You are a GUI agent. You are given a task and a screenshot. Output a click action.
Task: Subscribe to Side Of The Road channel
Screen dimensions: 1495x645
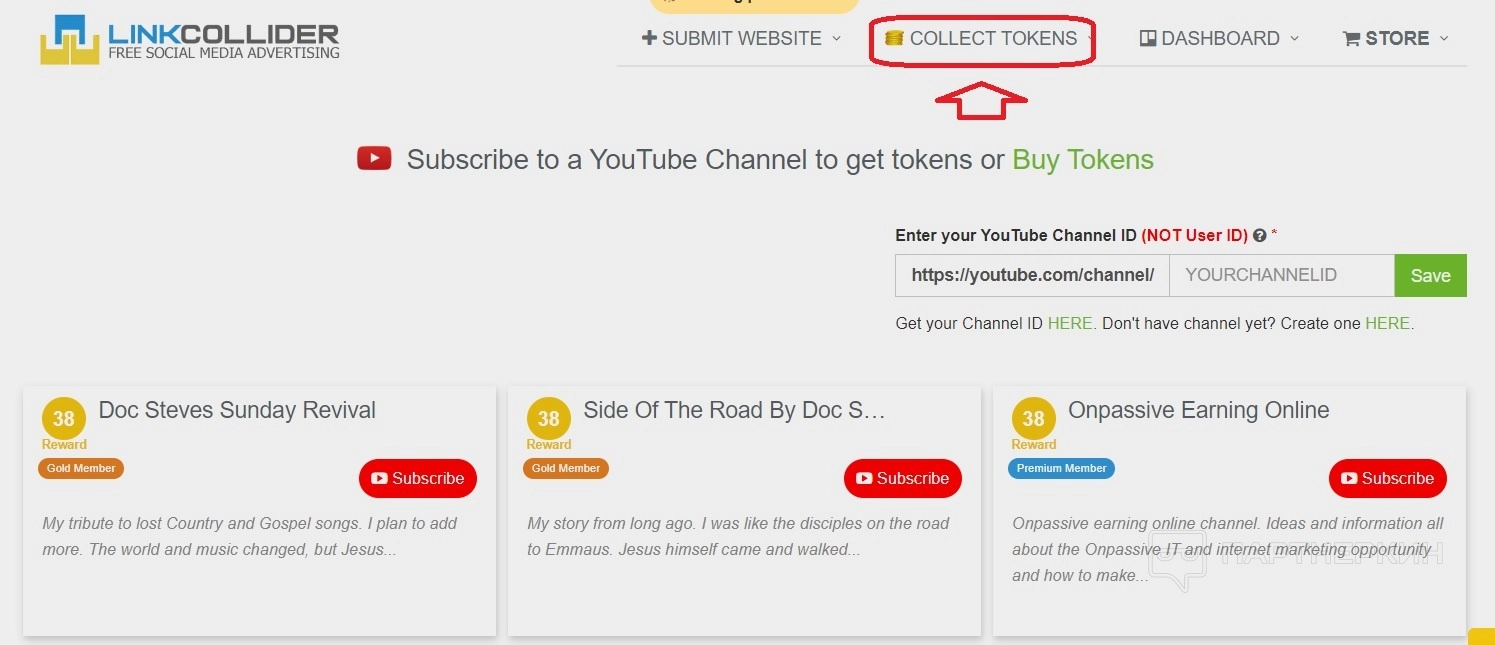903,478
